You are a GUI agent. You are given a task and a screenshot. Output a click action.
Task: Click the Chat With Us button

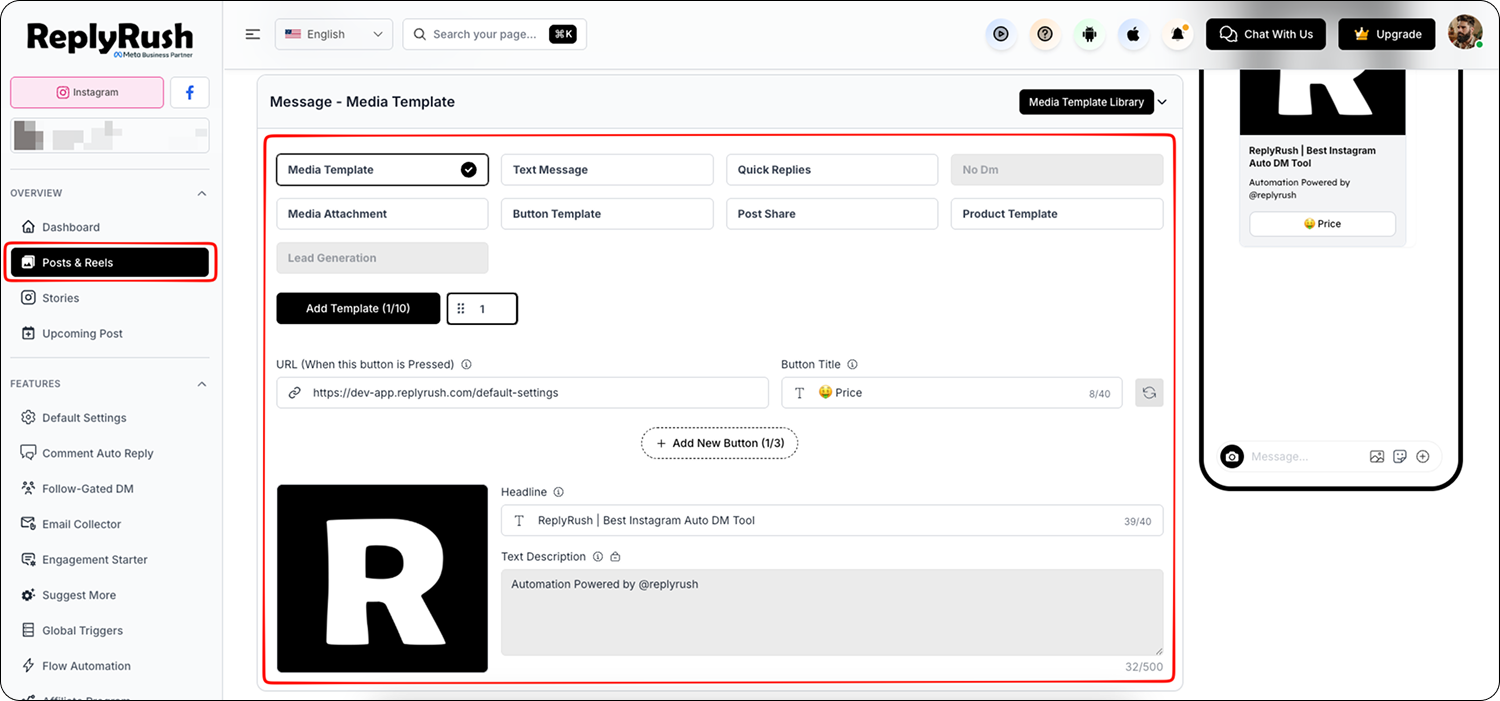1266,34
